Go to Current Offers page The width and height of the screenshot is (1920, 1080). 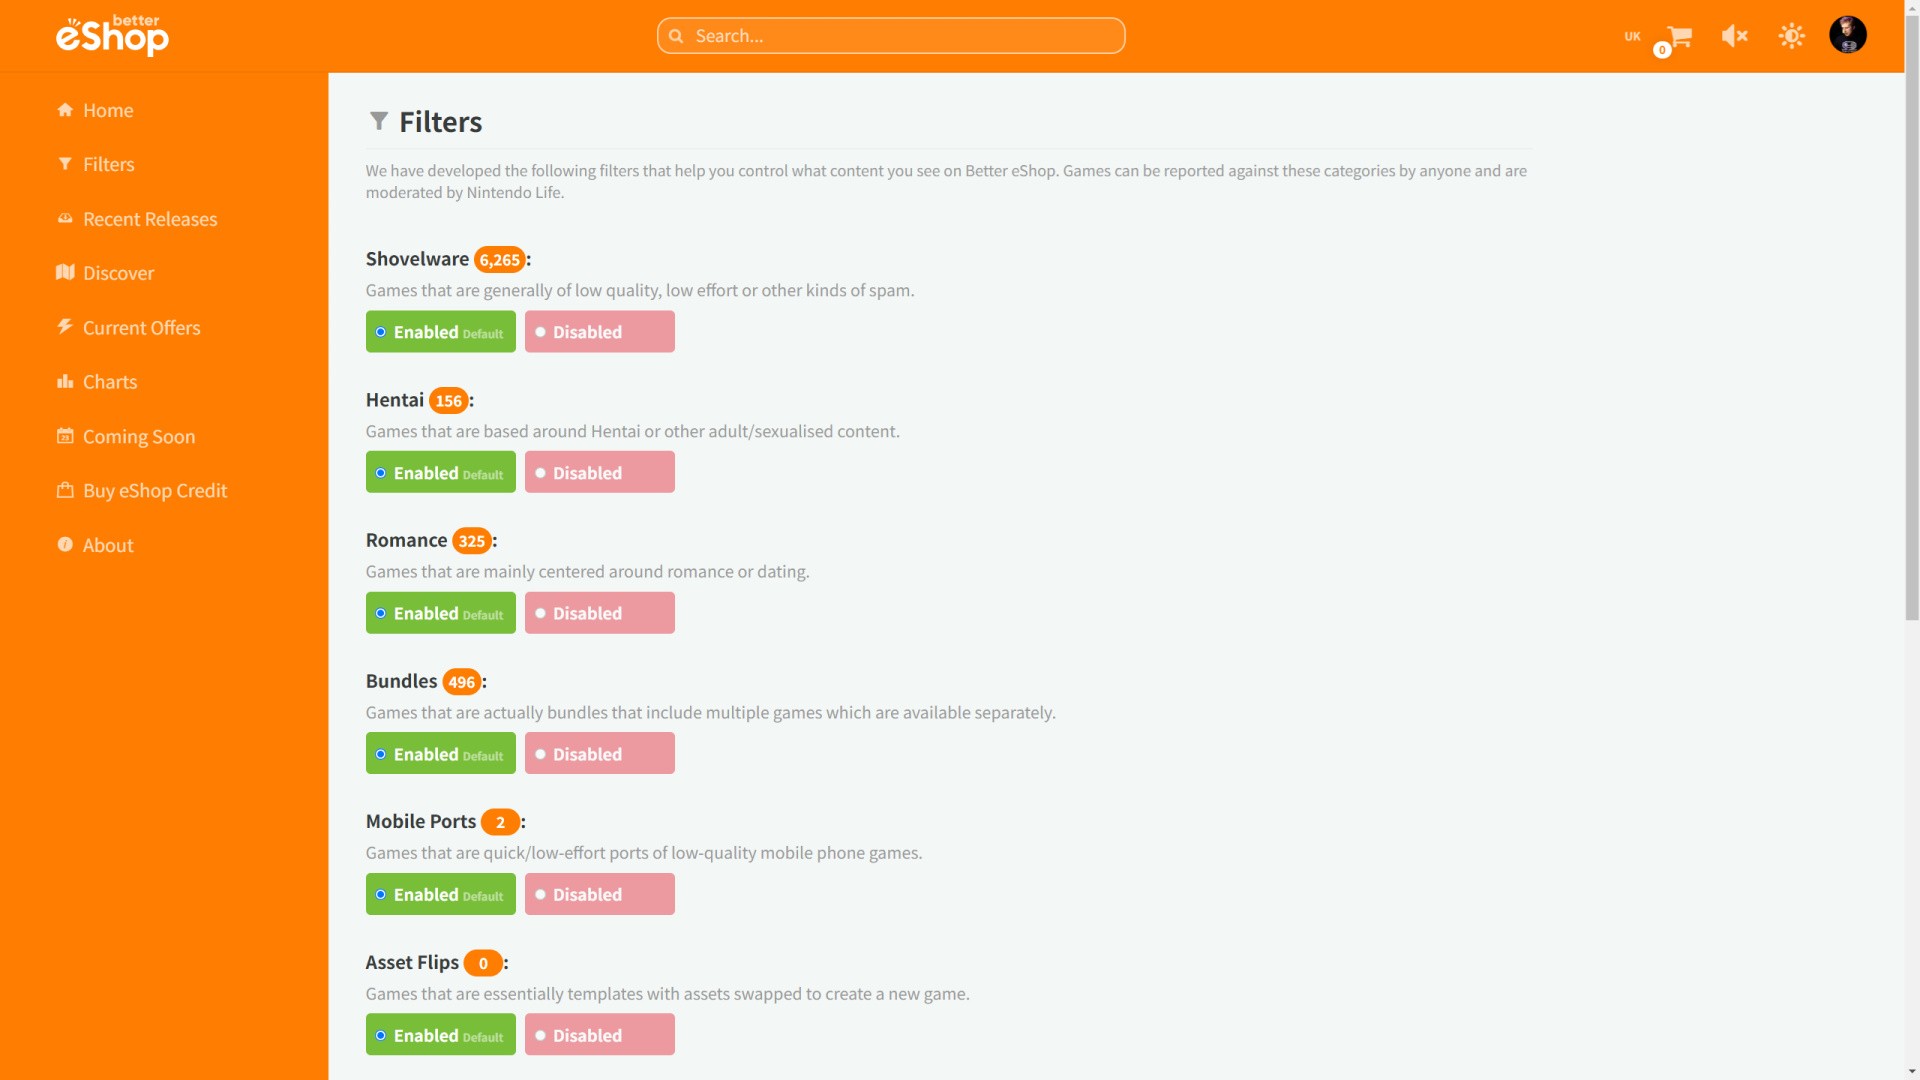tap(141, 328)
